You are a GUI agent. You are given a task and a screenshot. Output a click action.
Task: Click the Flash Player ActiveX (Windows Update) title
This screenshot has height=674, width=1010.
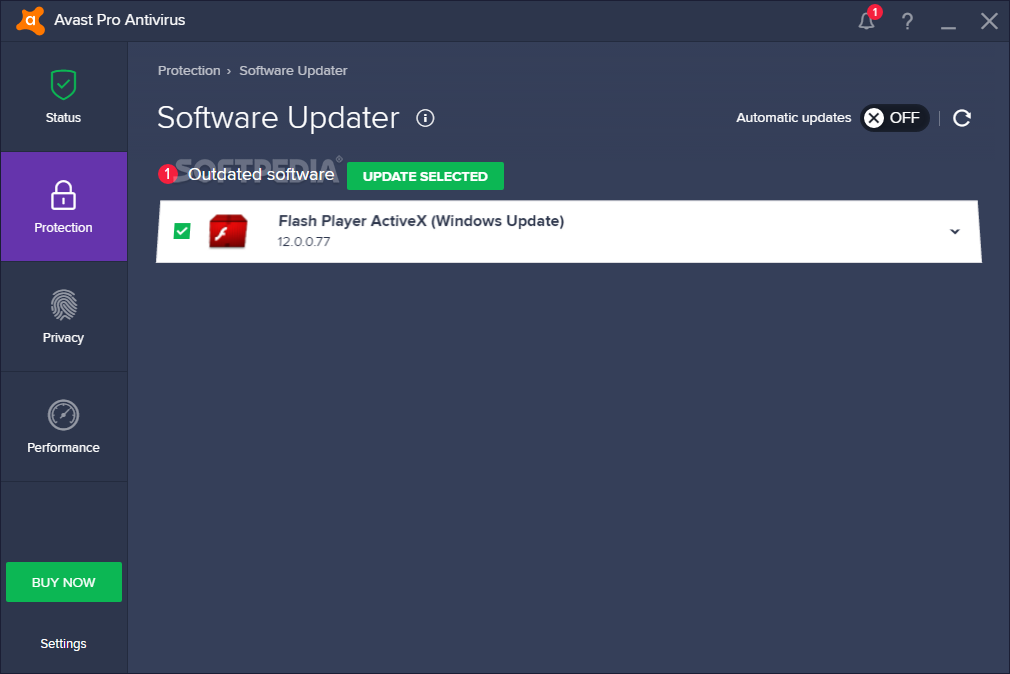click(421, 220)
